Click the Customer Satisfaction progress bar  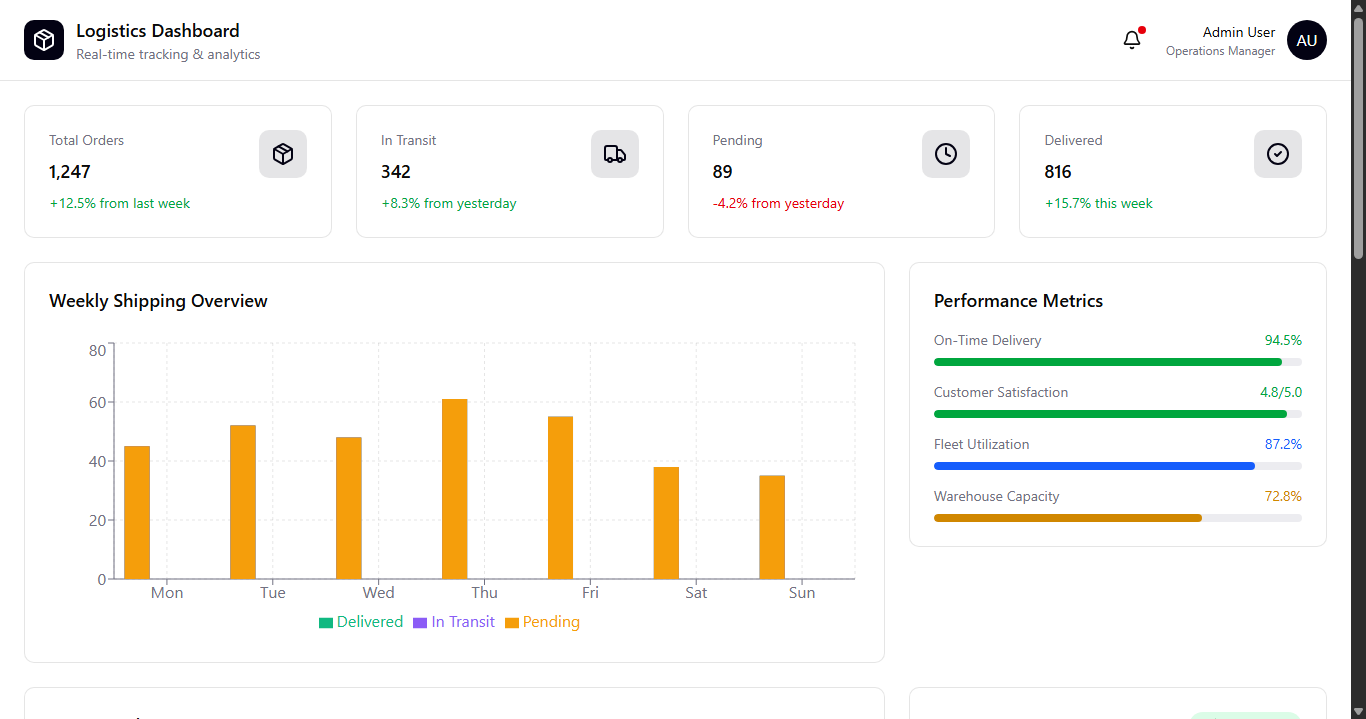(1118, 414)
